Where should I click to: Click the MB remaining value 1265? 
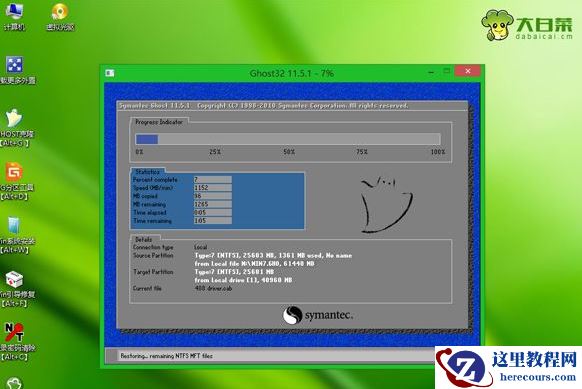(213, 204)
